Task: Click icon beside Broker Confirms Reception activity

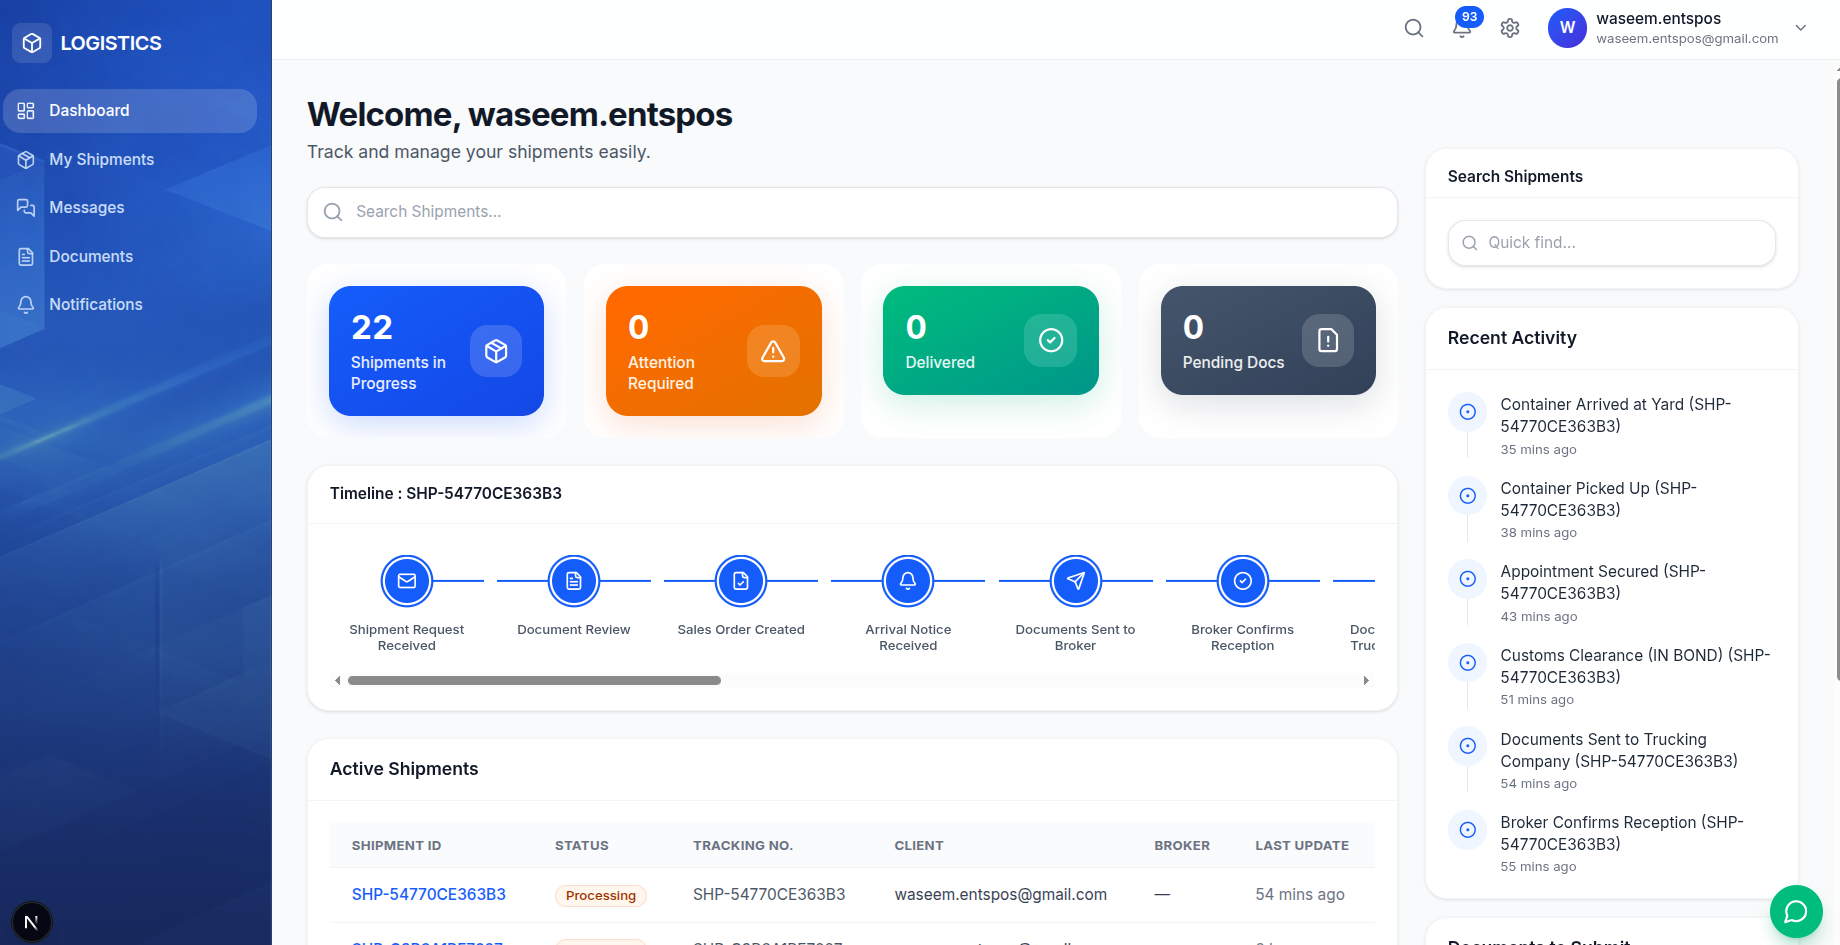Action: click(x=1468, y=830)
